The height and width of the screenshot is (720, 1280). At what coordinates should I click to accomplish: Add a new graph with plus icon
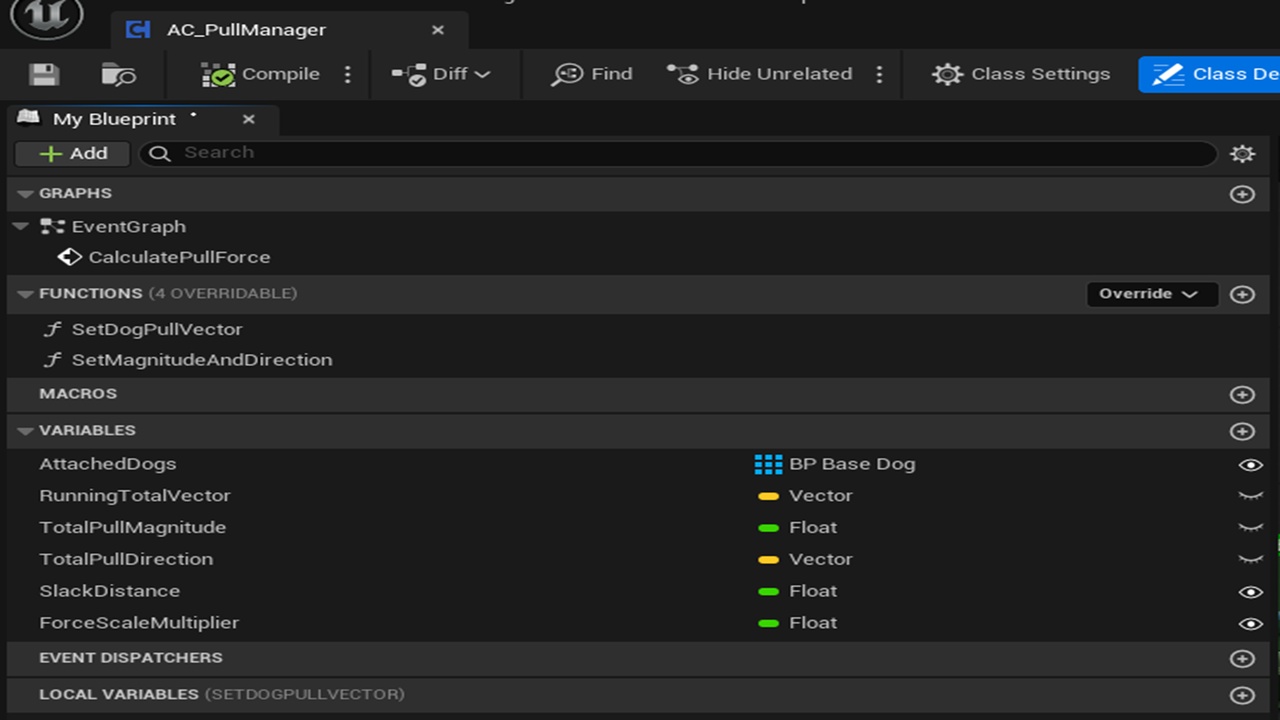pyautogui.click(x=1242, y=194)
